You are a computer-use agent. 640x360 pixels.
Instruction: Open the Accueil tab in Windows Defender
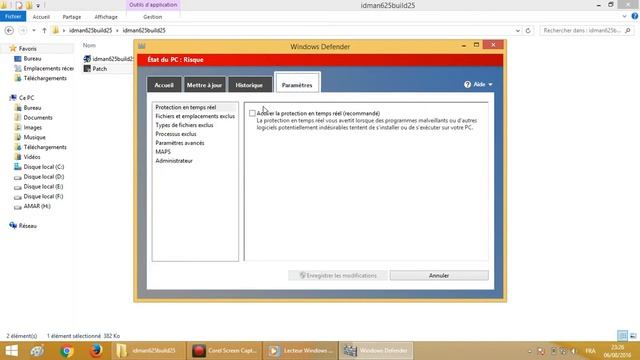coord(164,85)
